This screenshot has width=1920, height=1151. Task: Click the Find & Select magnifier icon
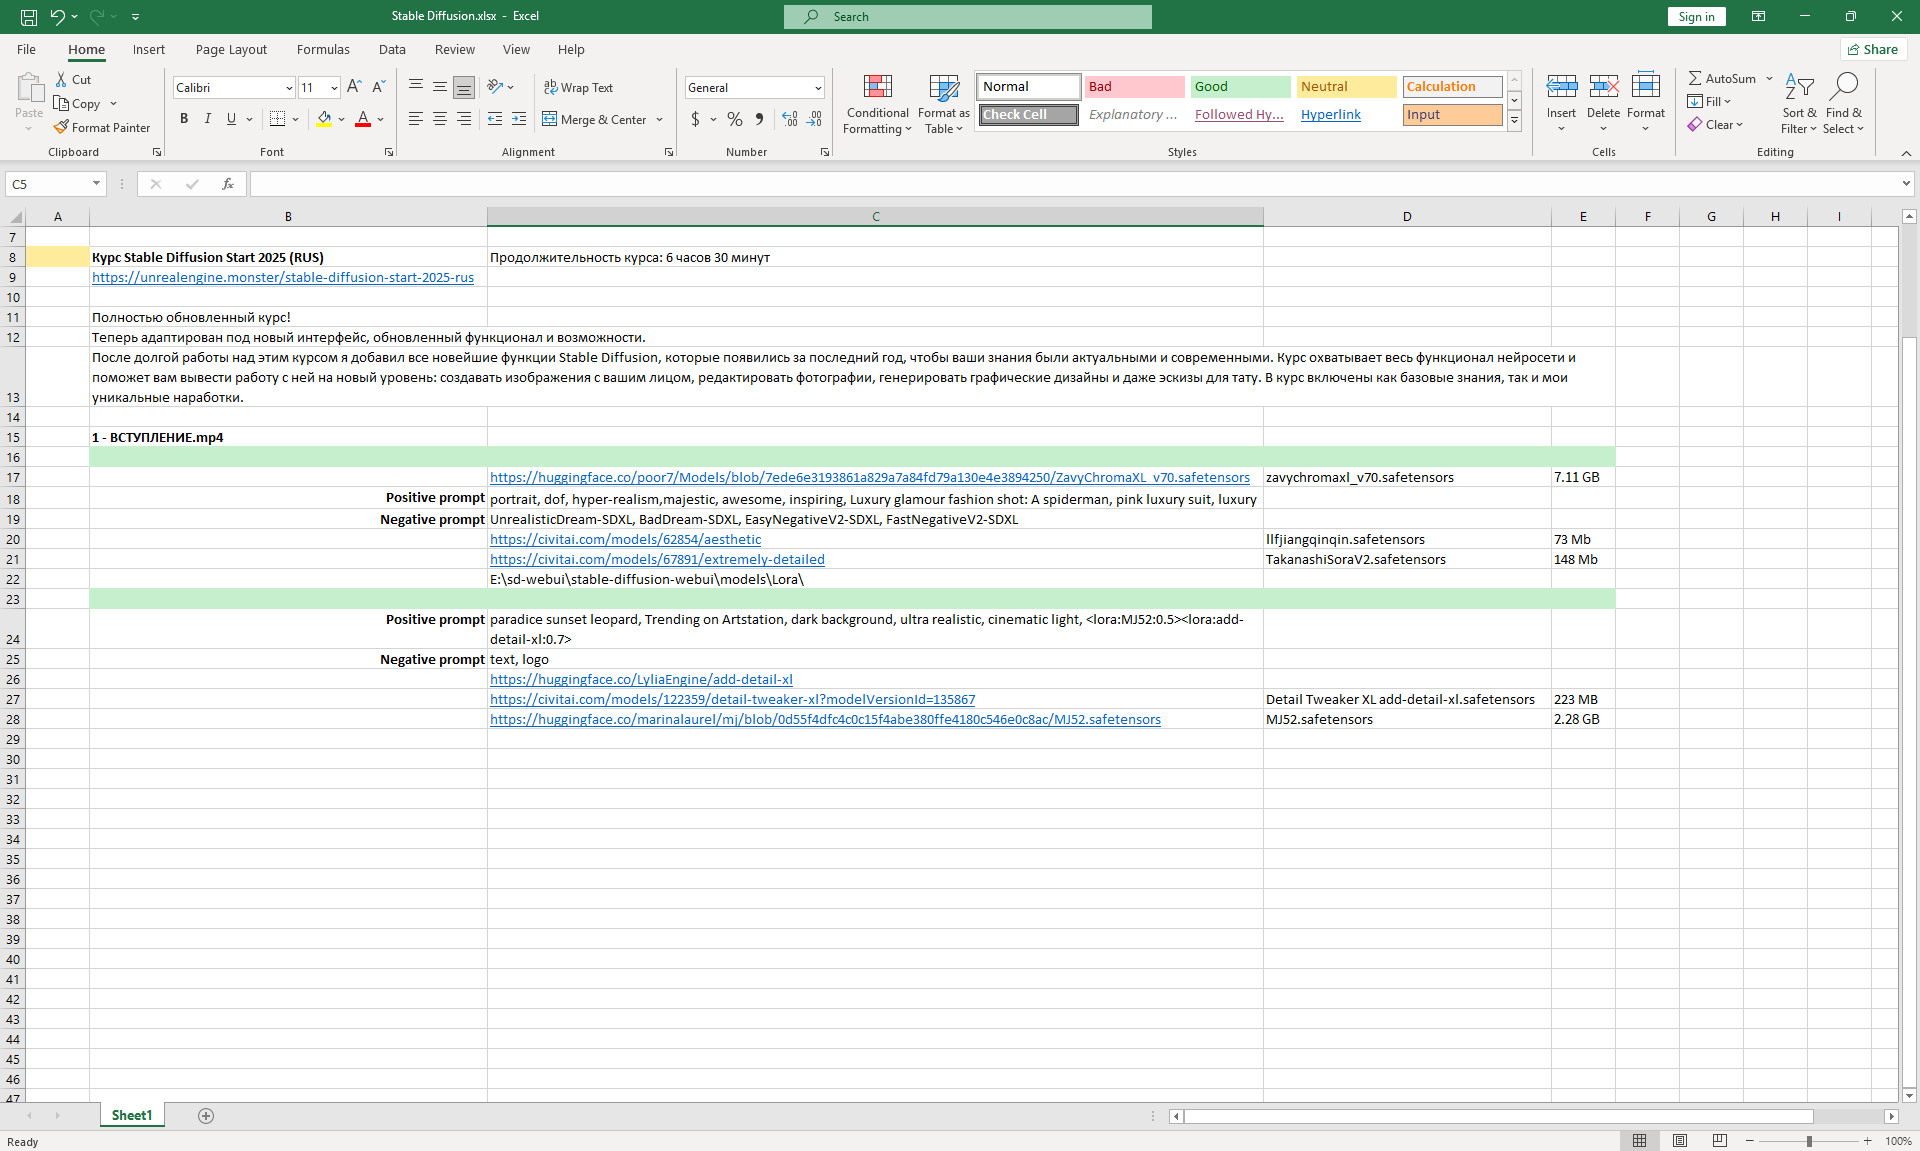tap(1843, 88)
